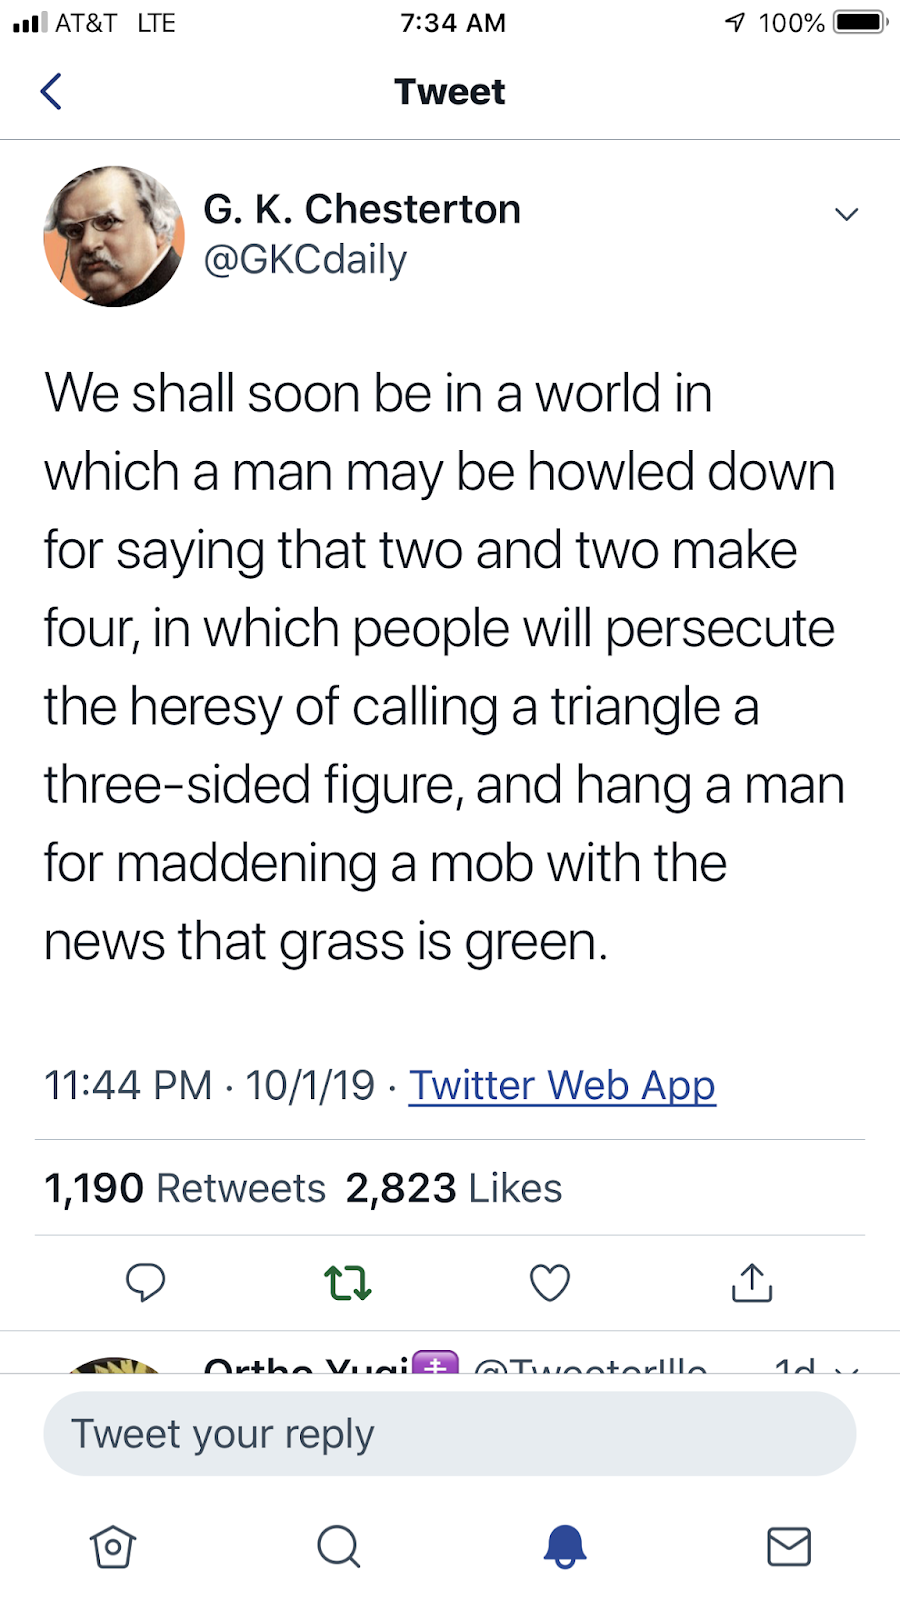Screen dimensions: 900x1600
Task: View the 1,190 Retweets list
Action: click(x=185, y=1188)
